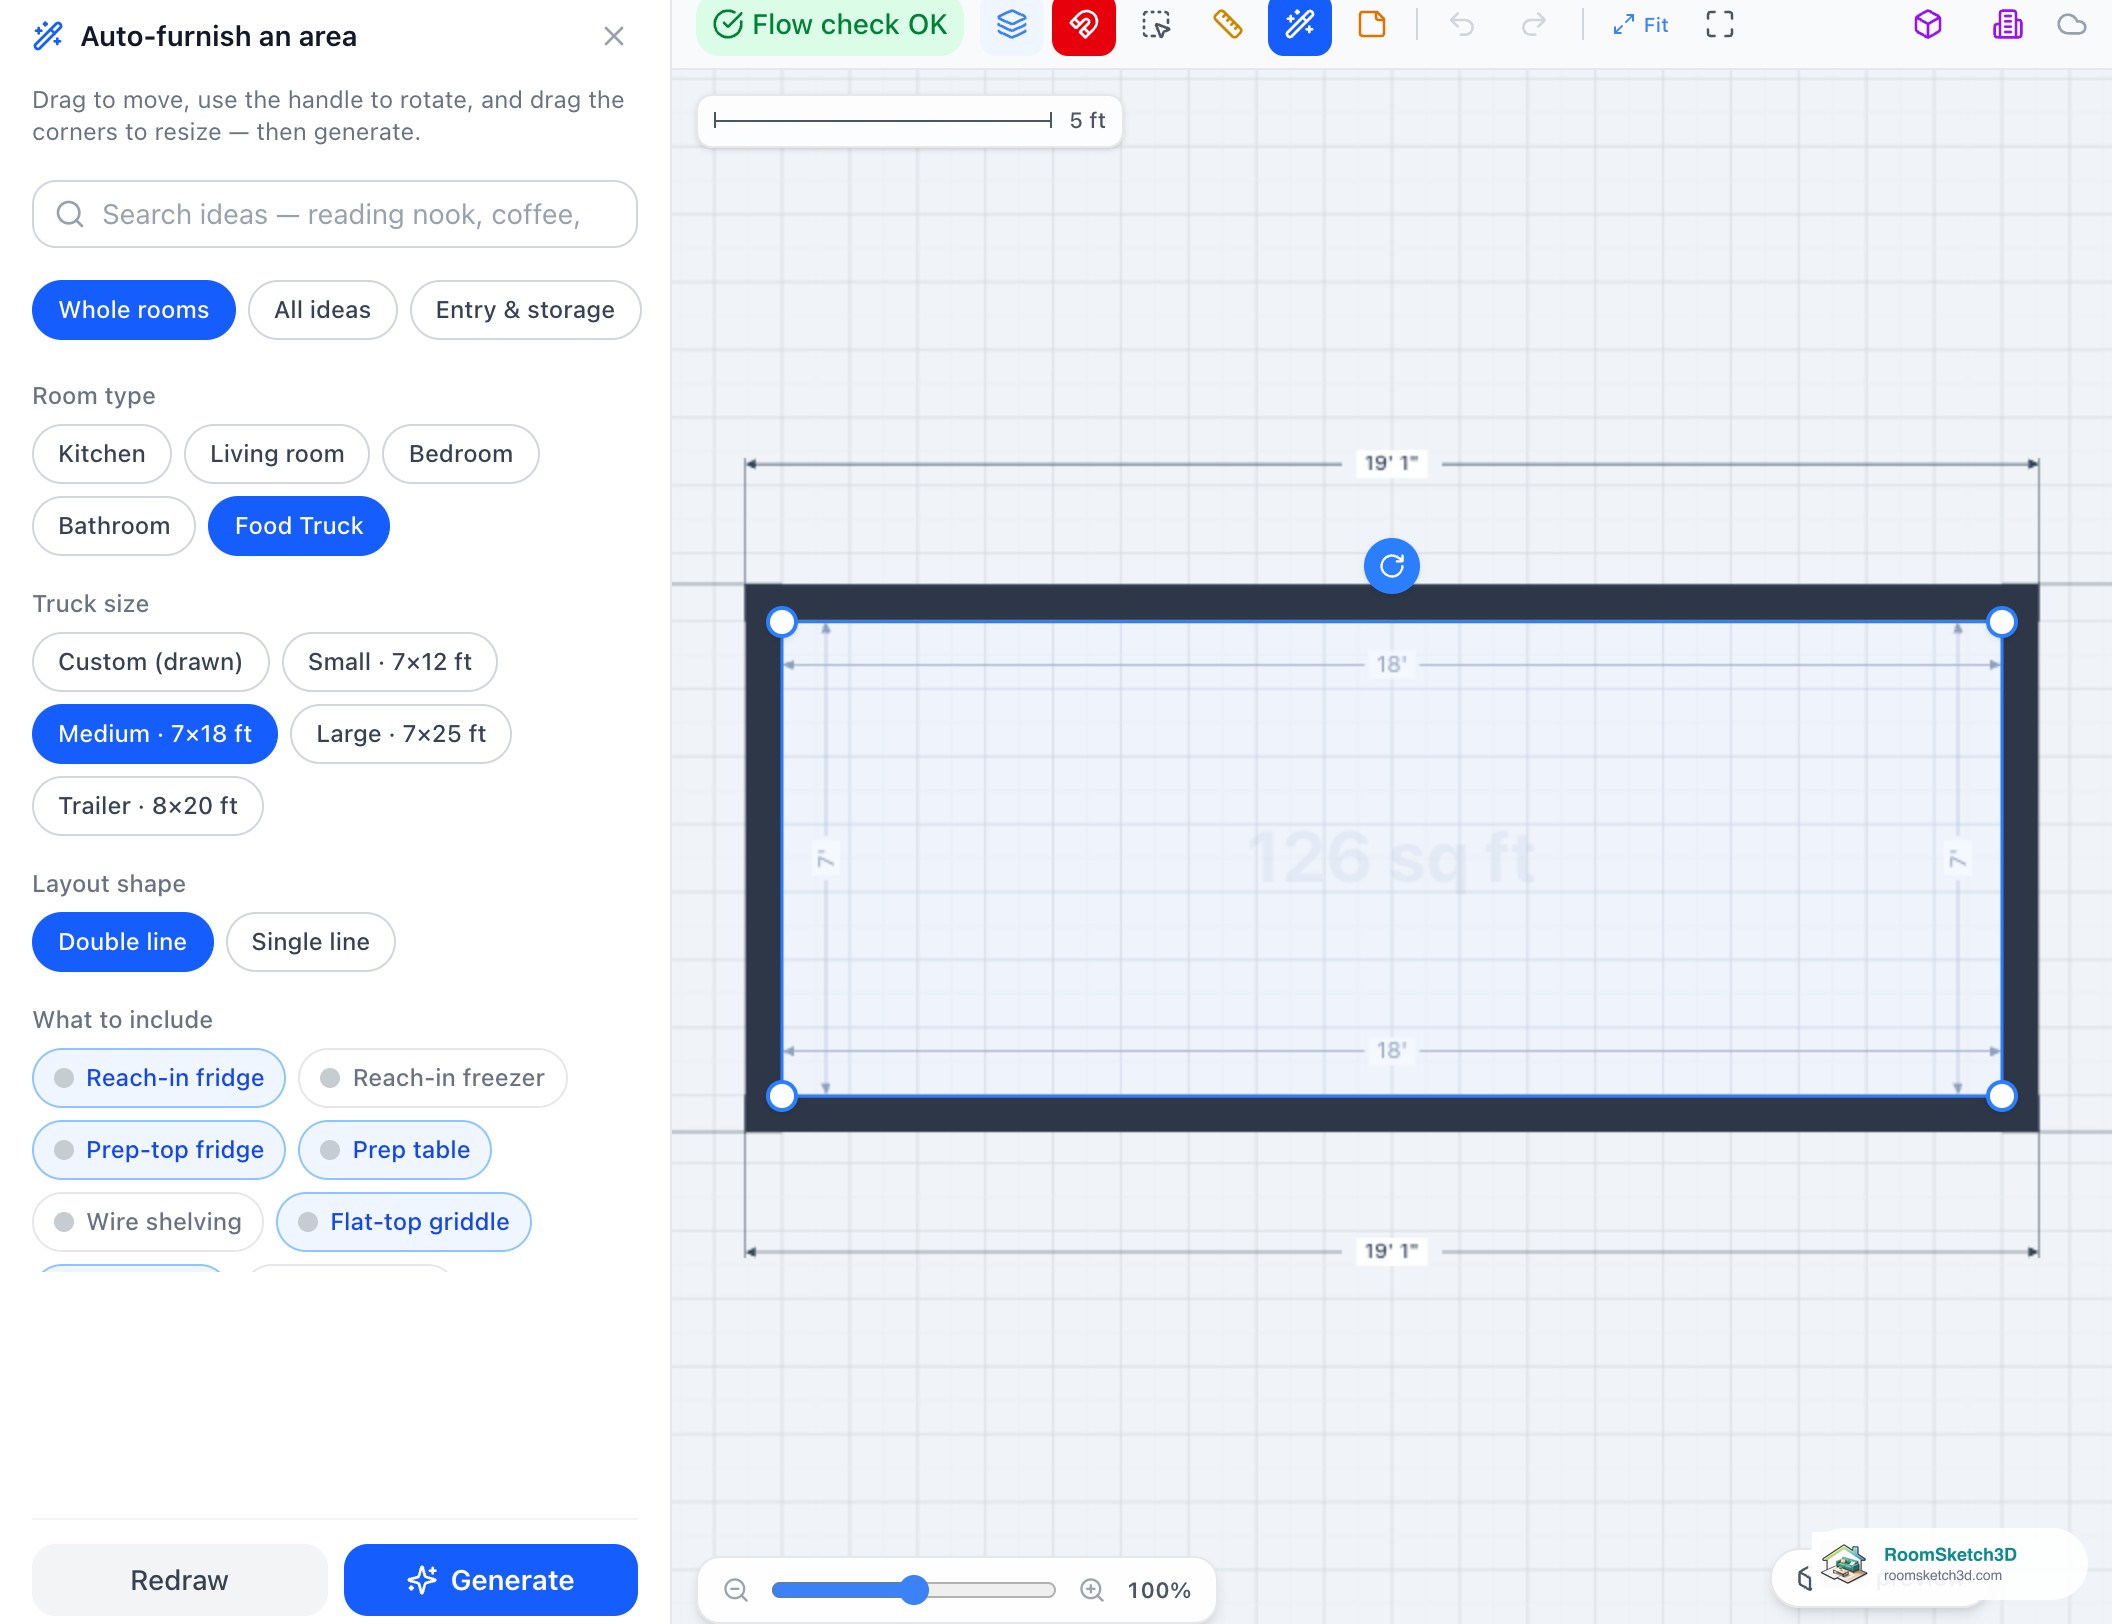Toggle Prep table inclusion
Screen dimensions: 2112x1624
(x=395, y=1150)
